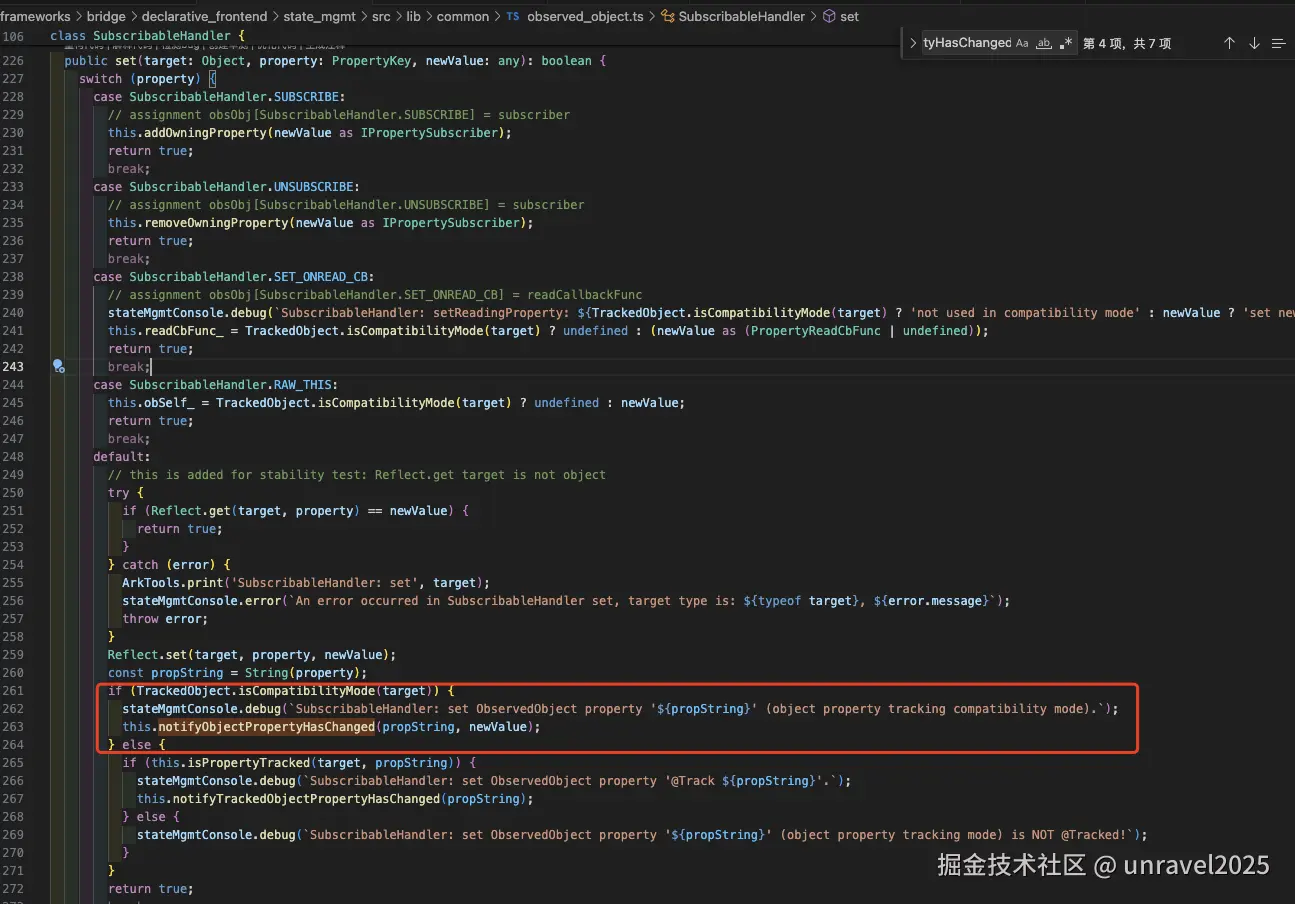Click 'IPropertySubscriber' on line 230
The height and width of the screenshot is (904, 1295).
(428, 132)
